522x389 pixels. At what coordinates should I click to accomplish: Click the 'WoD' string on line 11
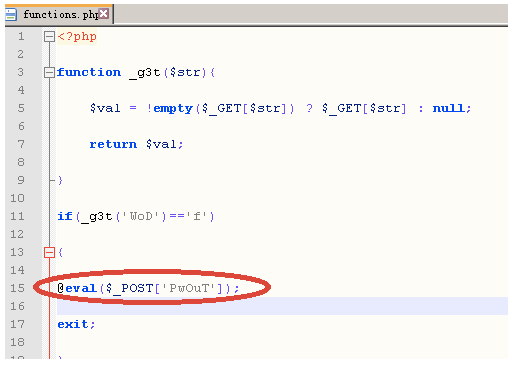tap(141, 216)
